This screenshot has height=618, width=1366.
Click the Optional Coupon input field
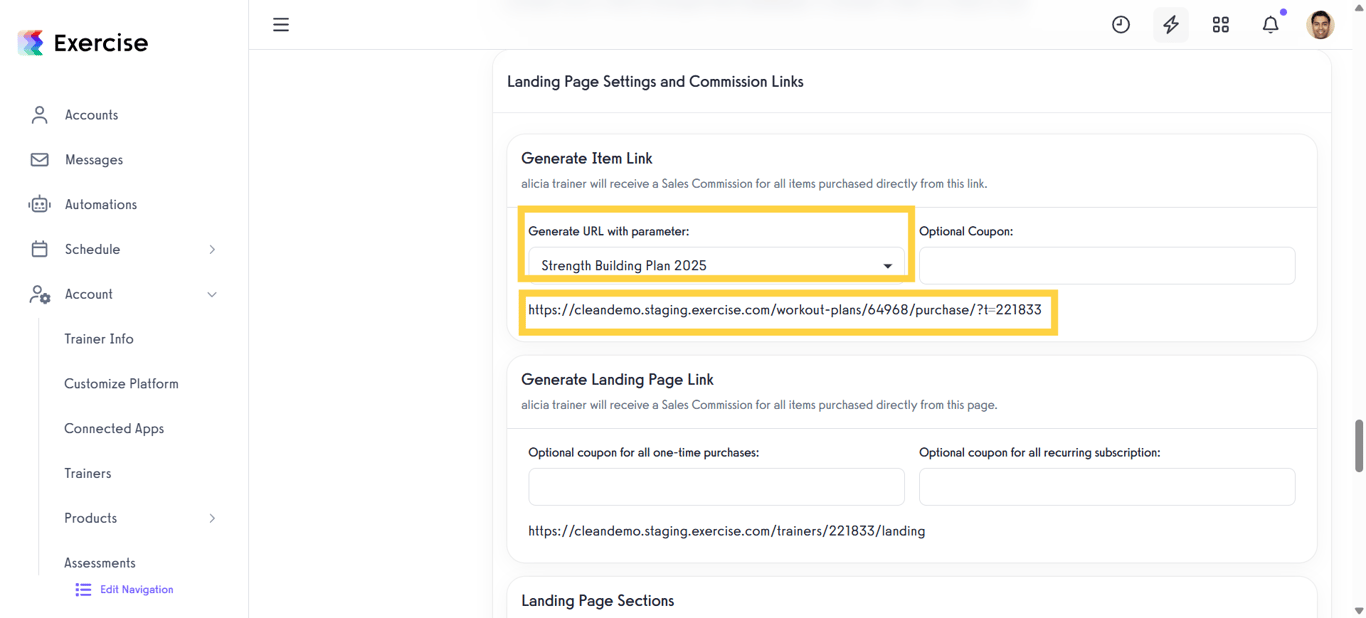click(1106, 265)
